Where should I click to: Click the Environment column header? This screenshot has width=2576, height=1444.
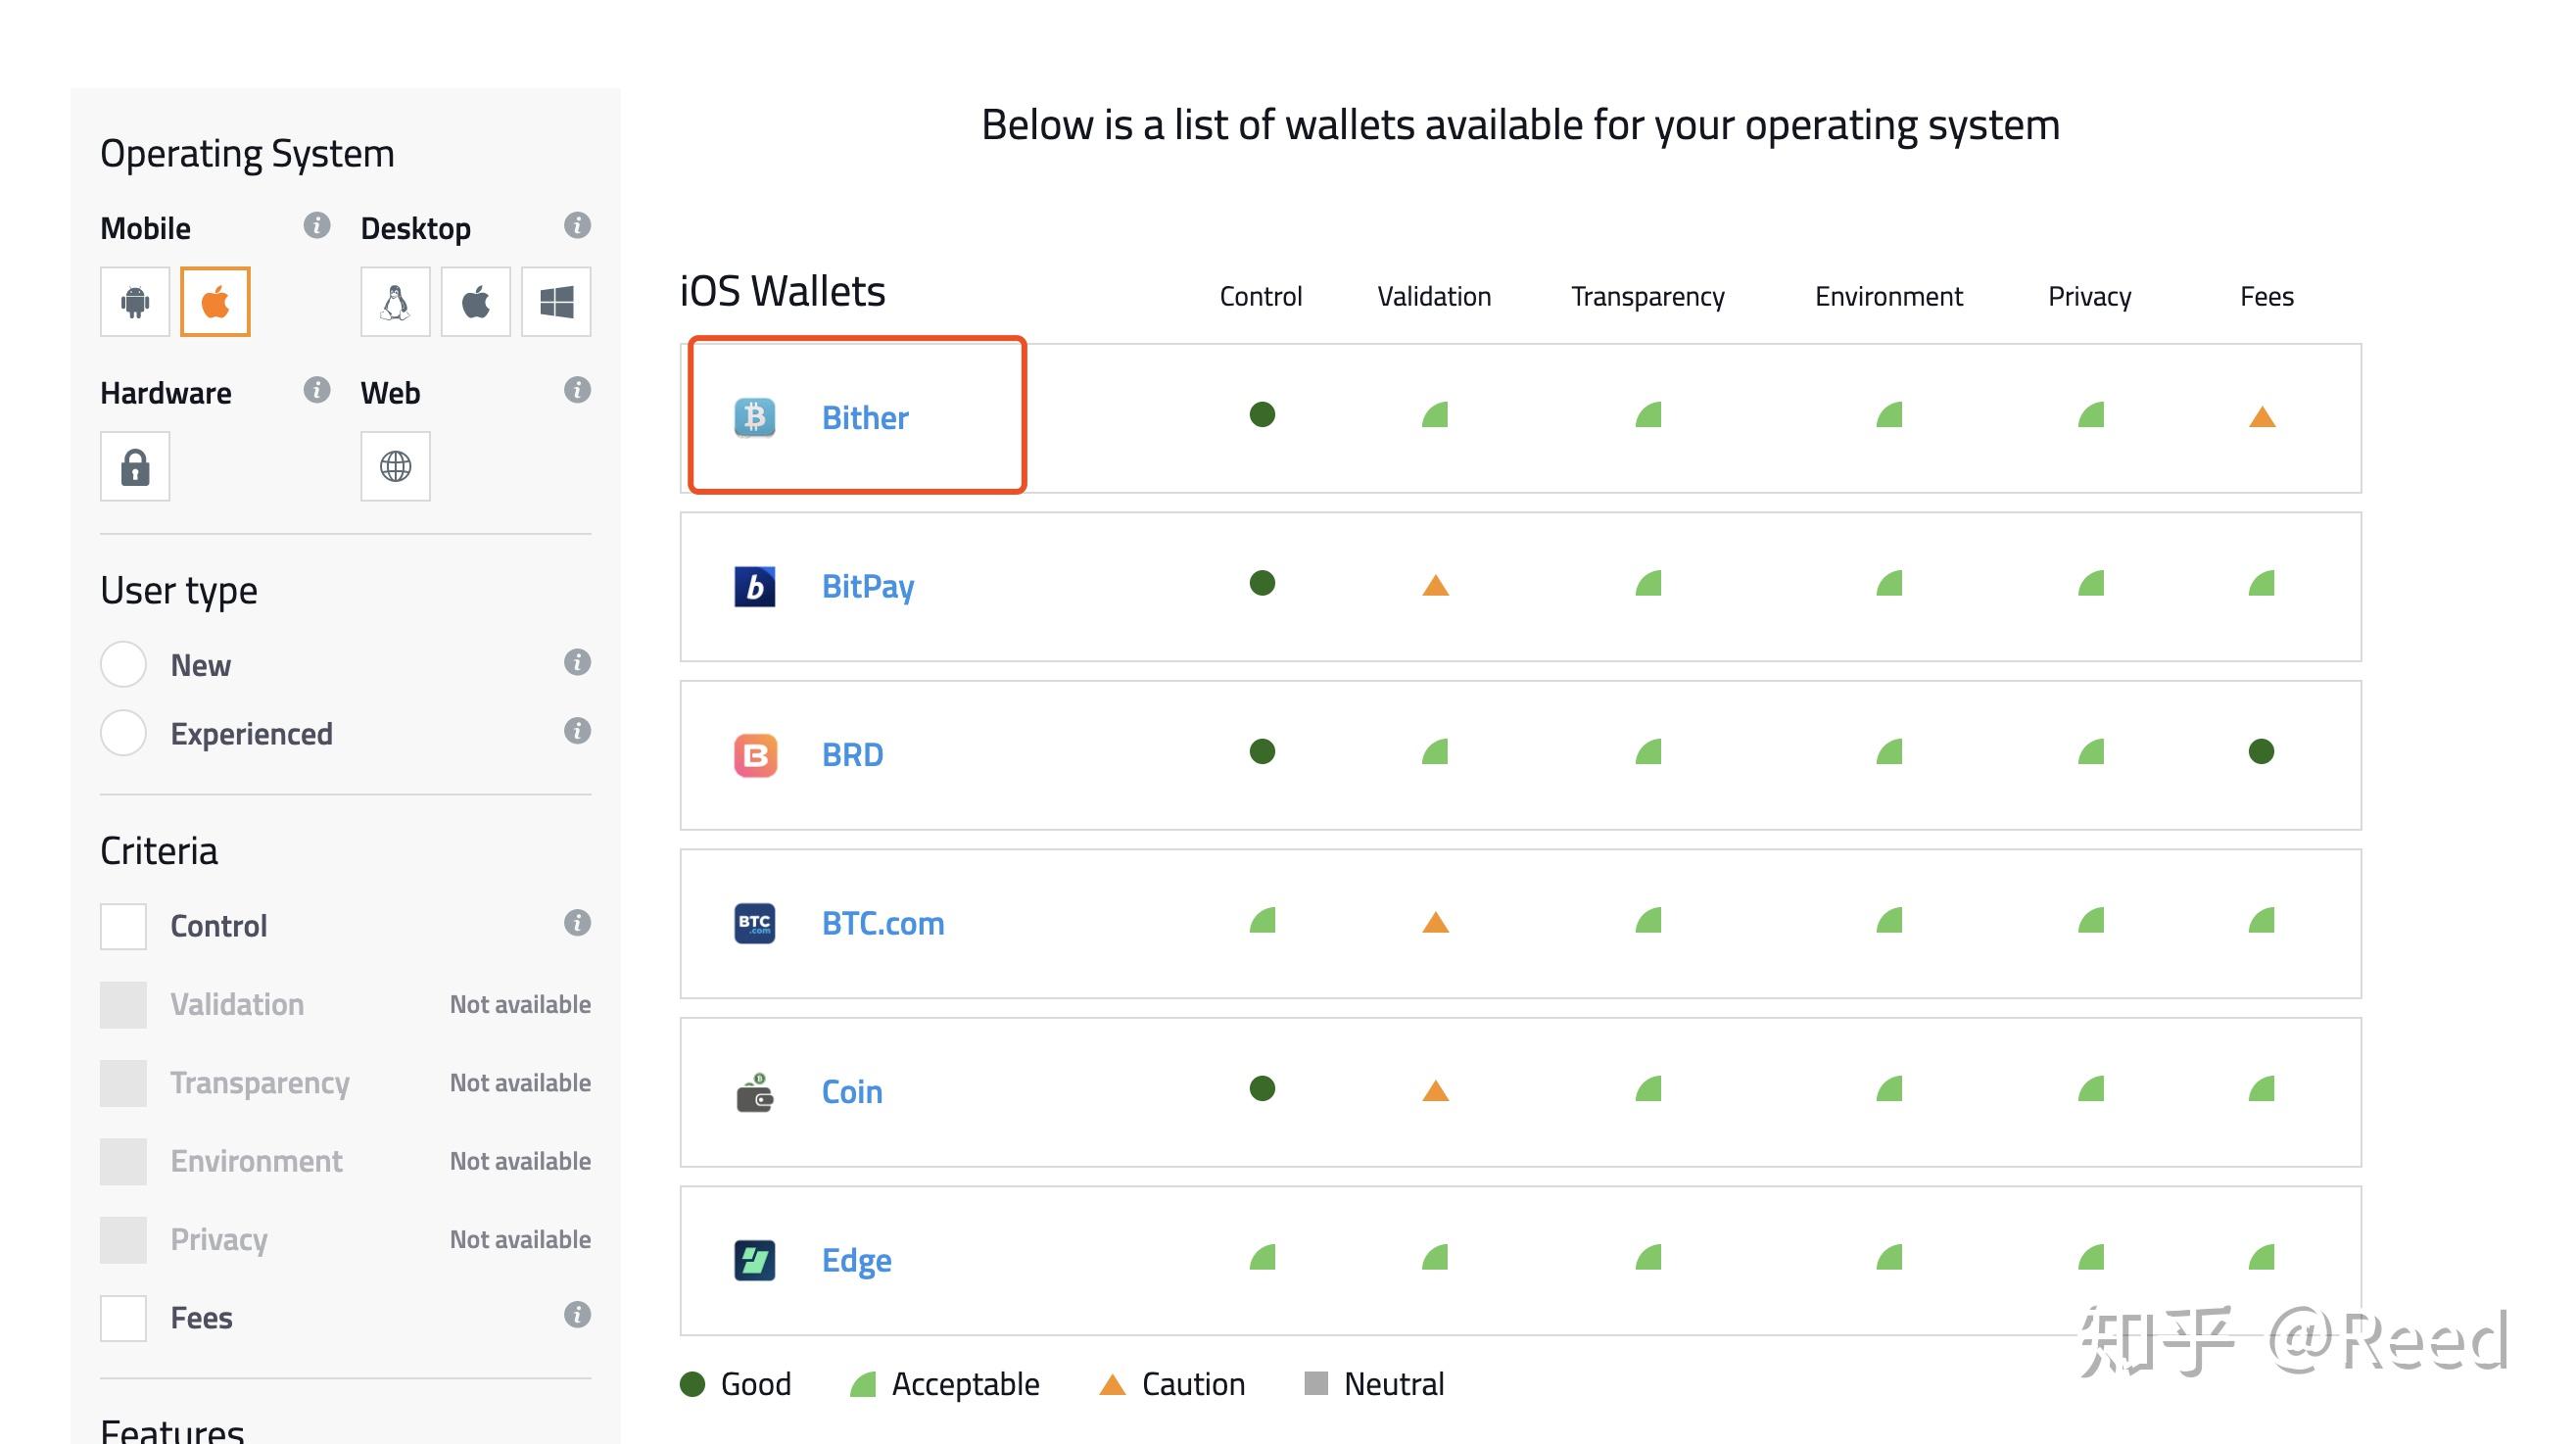click(1889, 296)
